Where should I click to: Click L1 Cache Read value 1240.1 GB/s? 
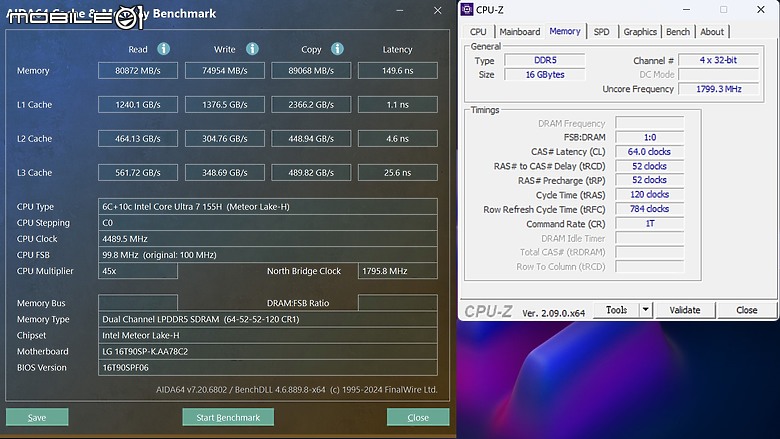(x=138, y=104)
